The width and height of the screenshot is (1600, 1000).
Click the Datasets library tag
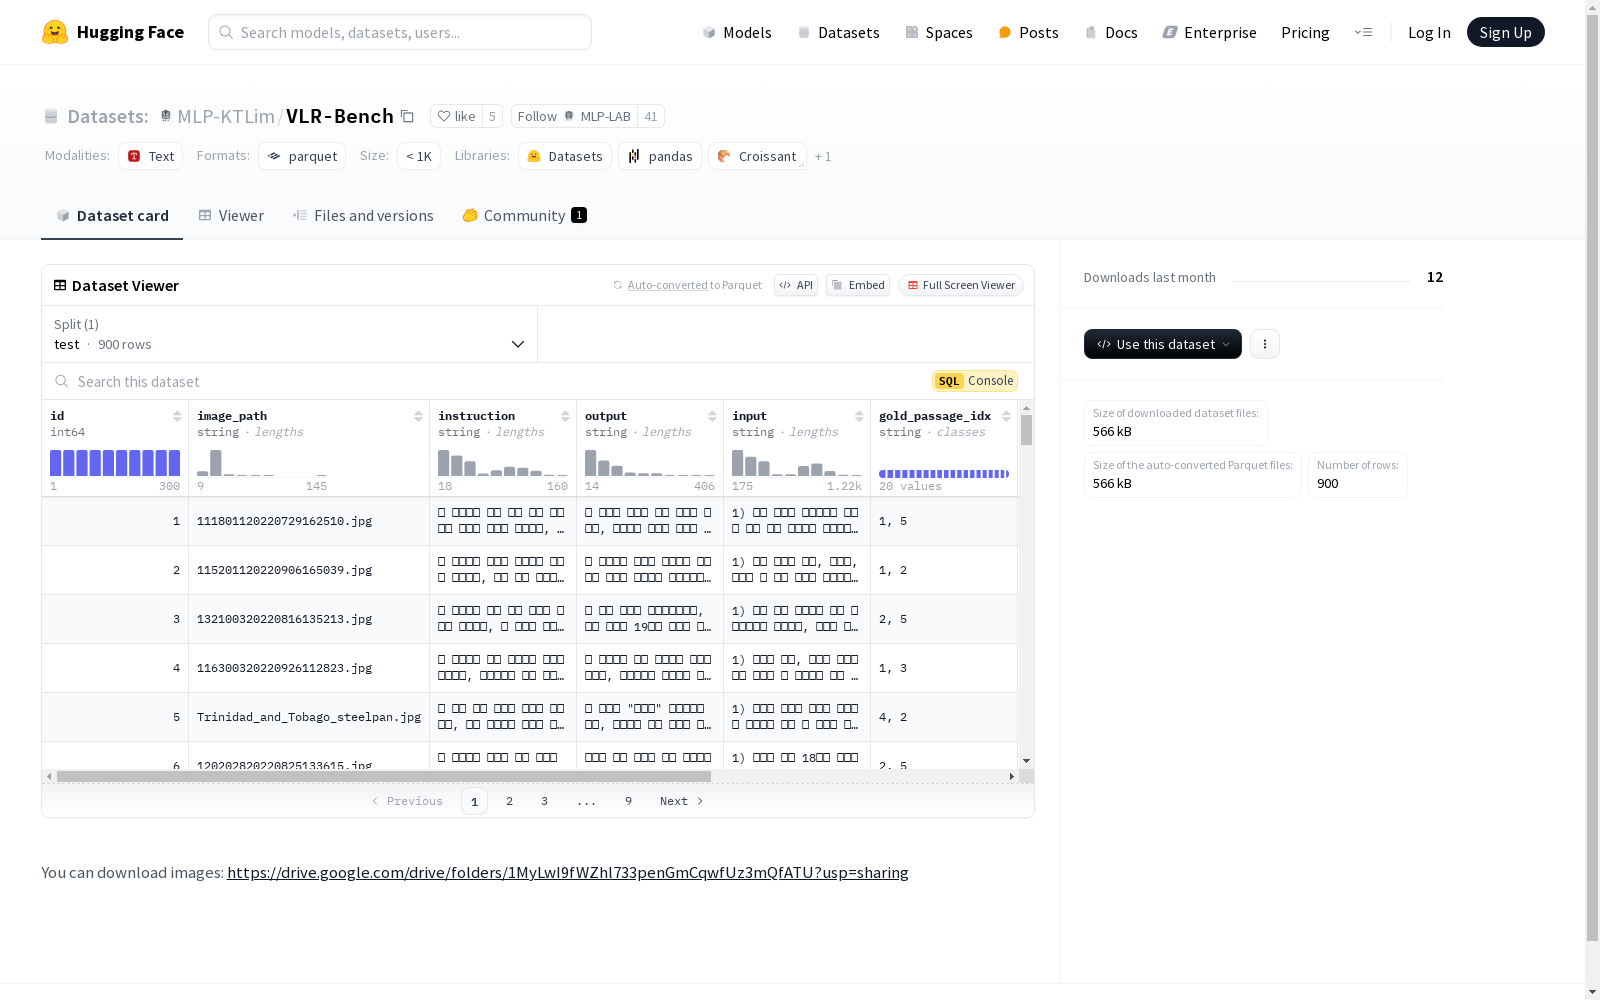point(565,156)
